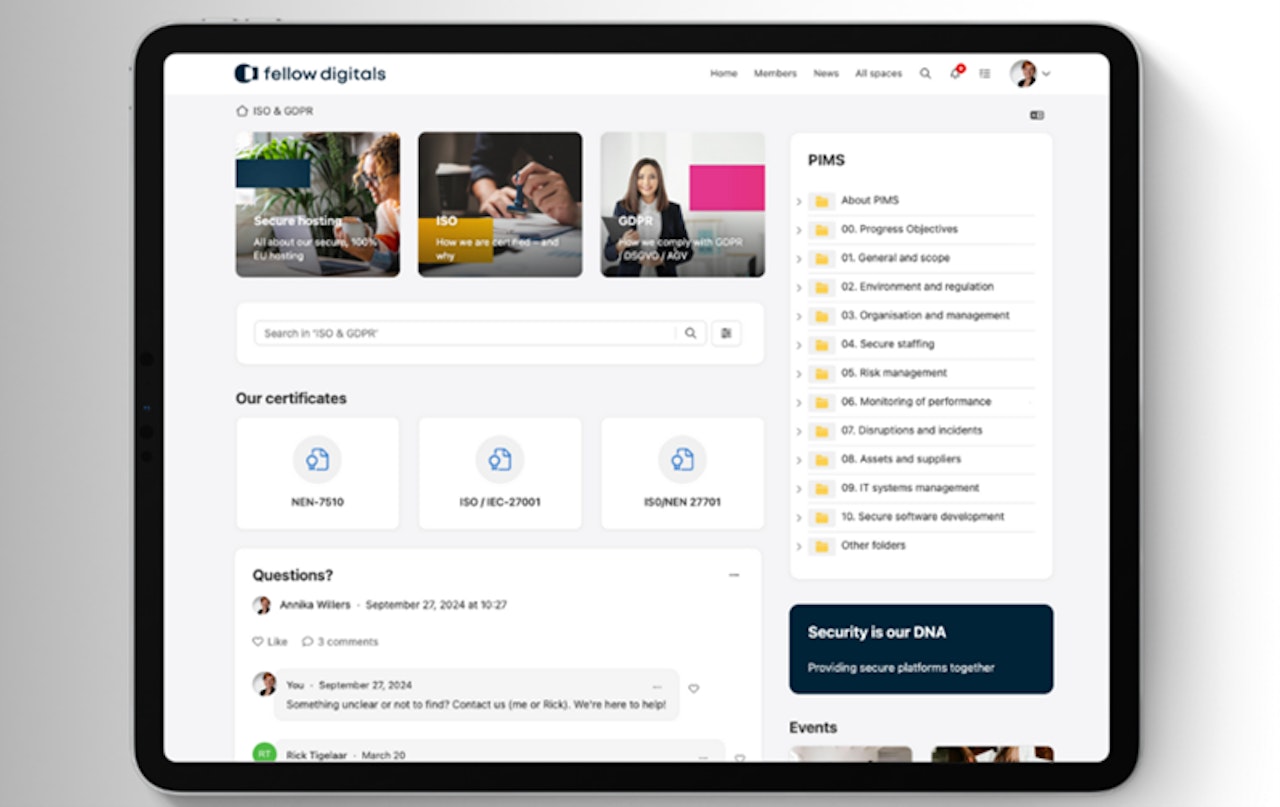Open the search filter settings button
1280x807 pixels.
(726, 333)
